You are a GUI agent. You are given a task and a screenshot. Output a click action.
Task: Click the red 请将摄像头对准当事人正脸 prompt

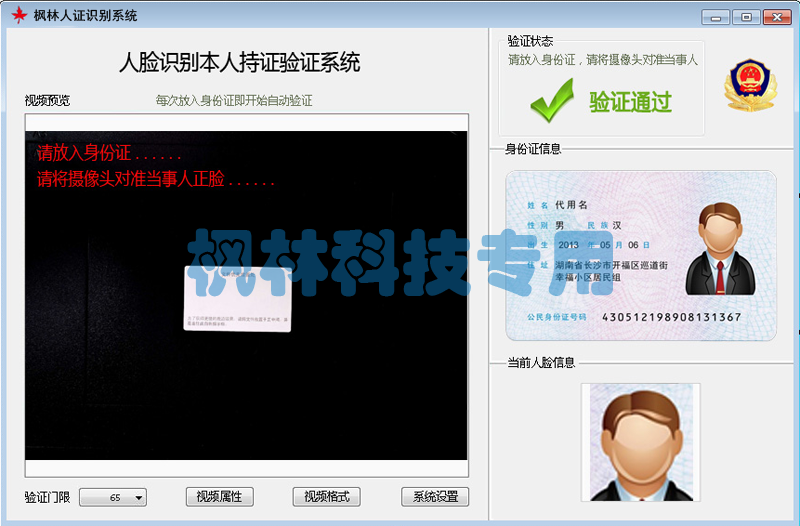coord(156,179)
